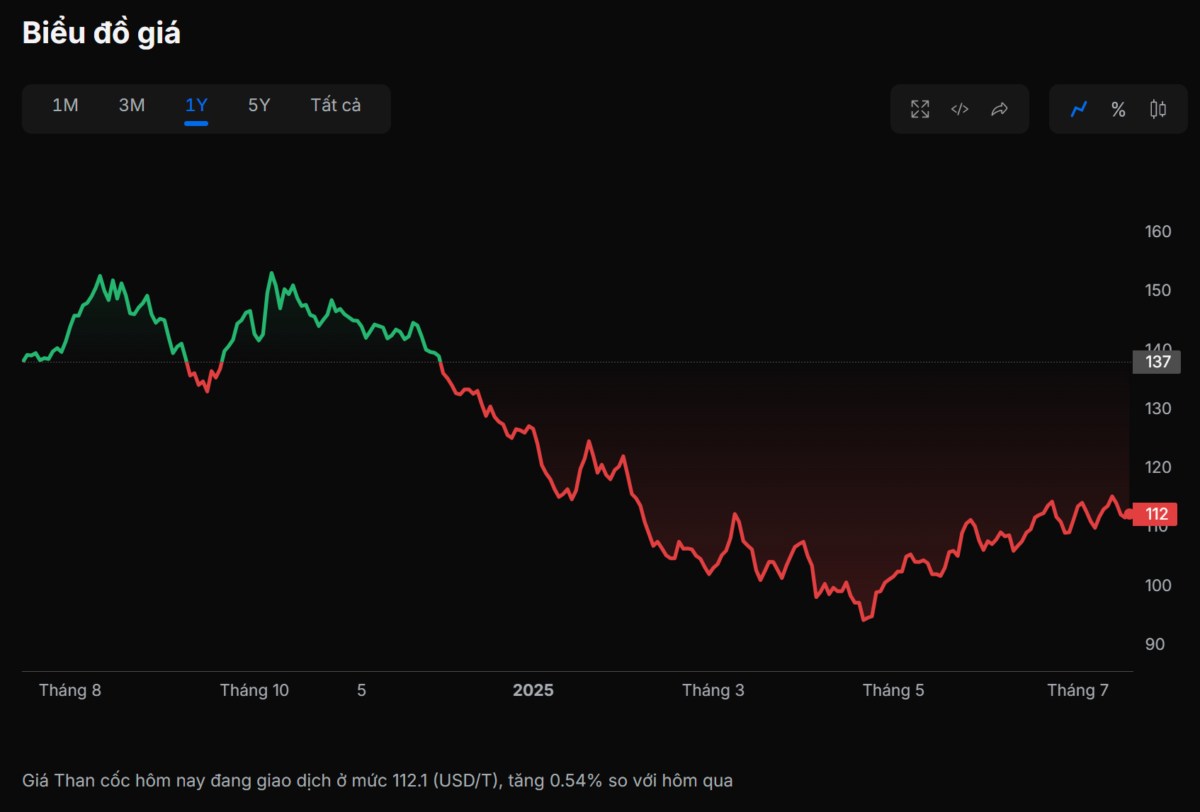The height and width of the screenshot is (812, 1200).
Task: Click the red 112 current price label
Action: pyautogui.click(x=1156, y=514)
